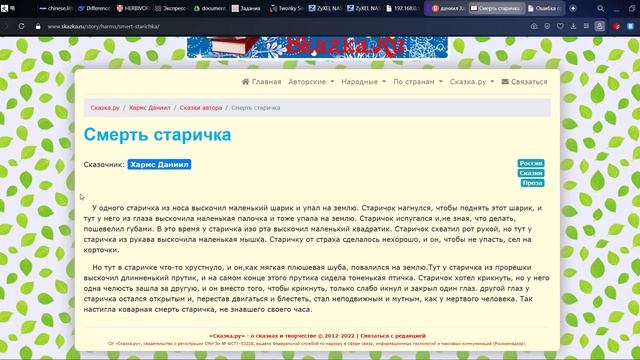Click the user account icon in toolbar
Screen dimensions: 640x360
point(599,26)
